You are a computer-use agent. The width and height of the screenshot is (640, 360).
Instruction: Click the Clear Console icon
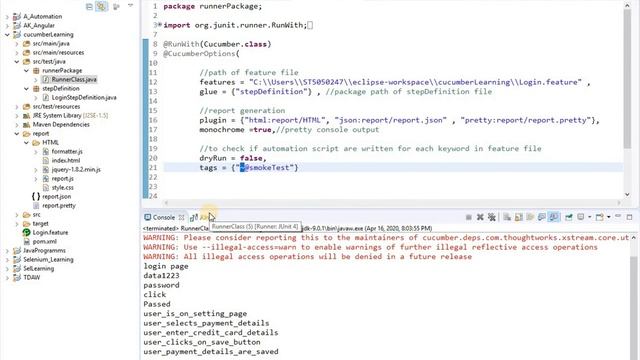tap(507, 217)
